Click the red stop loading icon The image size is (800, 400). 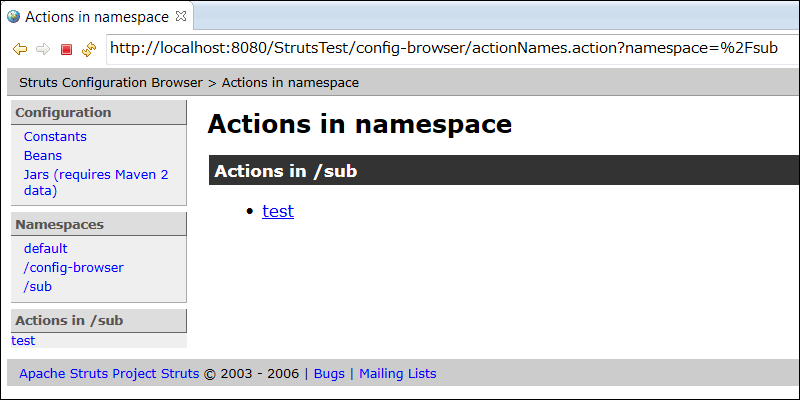click(66, 49)
